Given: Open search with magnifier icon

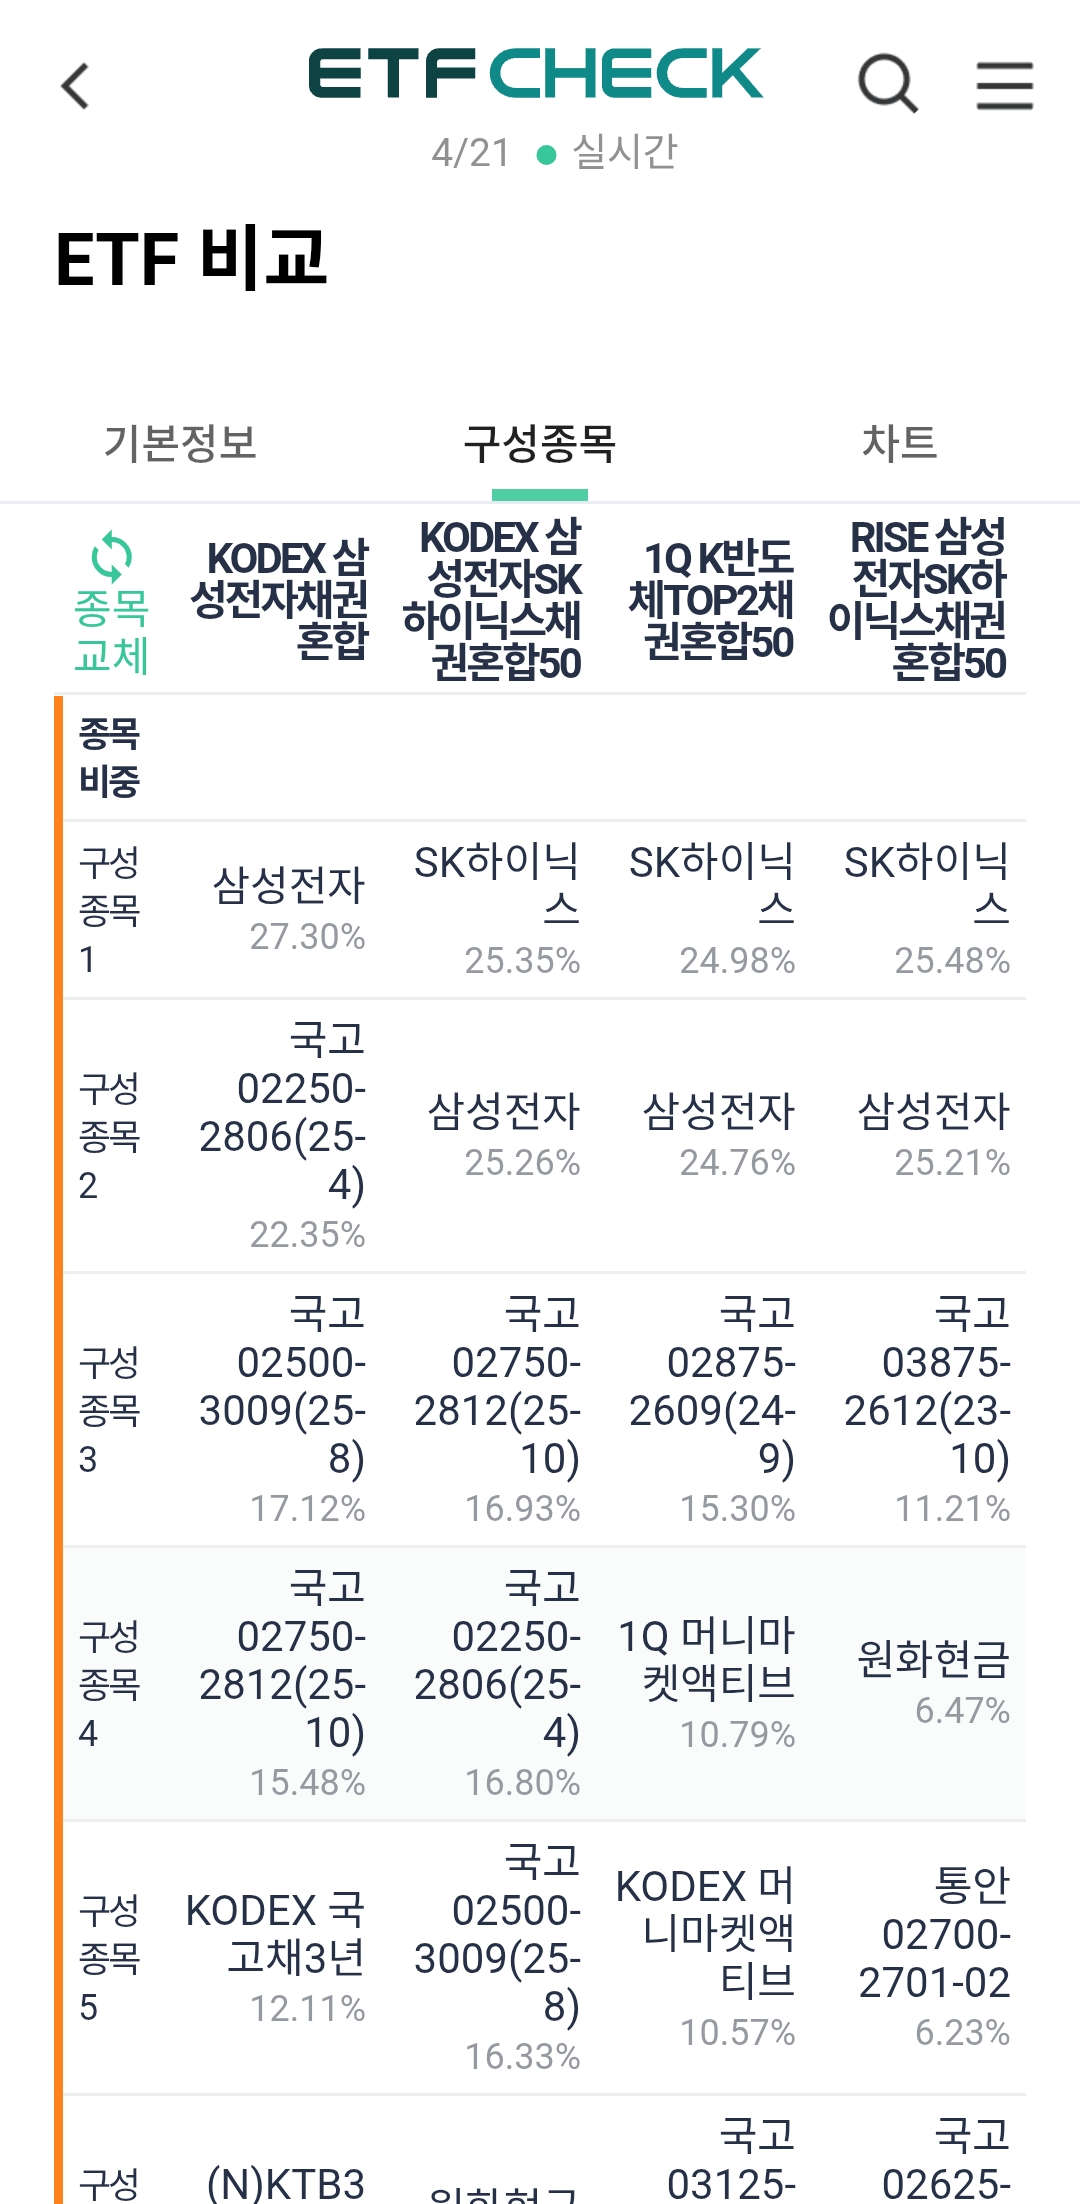Looking at the screenshot, I should [887, 84].
